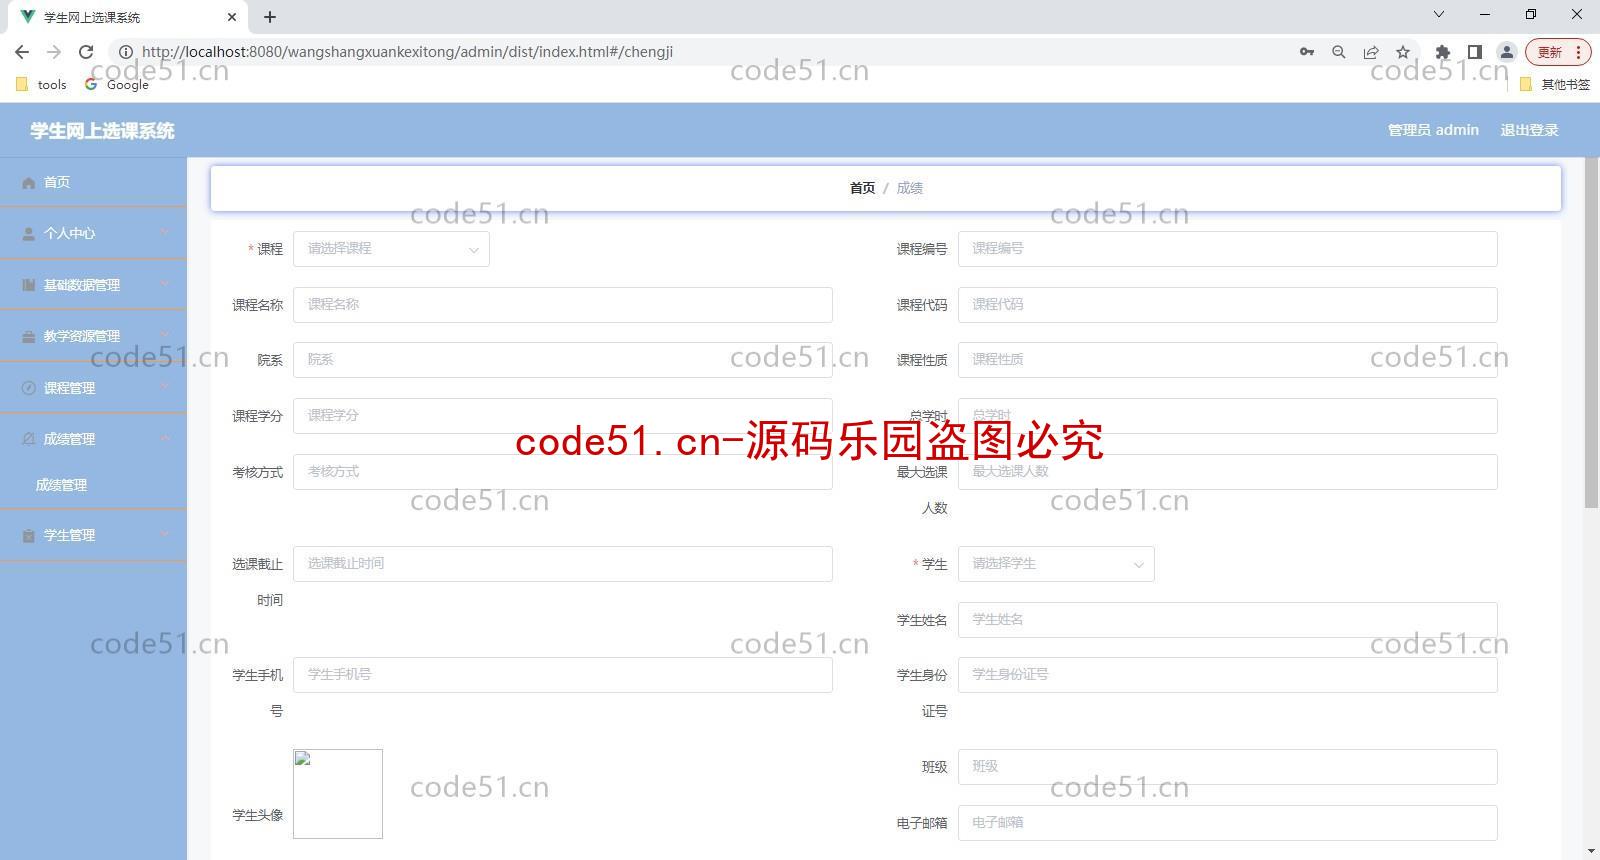
Task: Focus the 课程编号 input field
Action: (1227, 249)
